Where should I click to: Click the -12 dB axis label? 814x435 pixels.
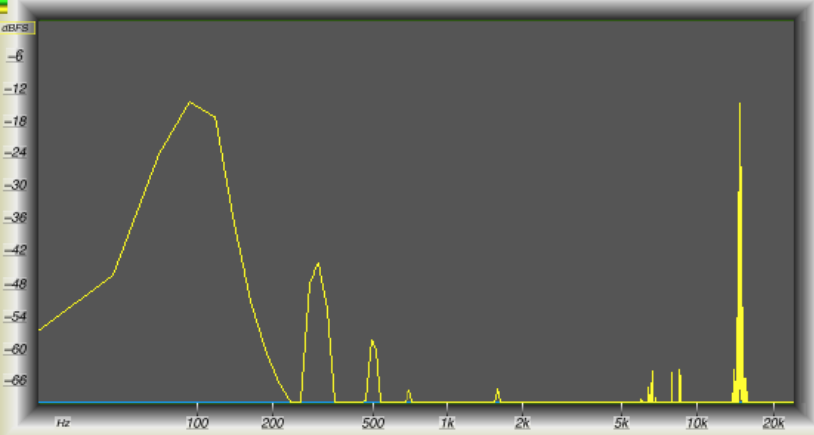click(x=15, y=89)
